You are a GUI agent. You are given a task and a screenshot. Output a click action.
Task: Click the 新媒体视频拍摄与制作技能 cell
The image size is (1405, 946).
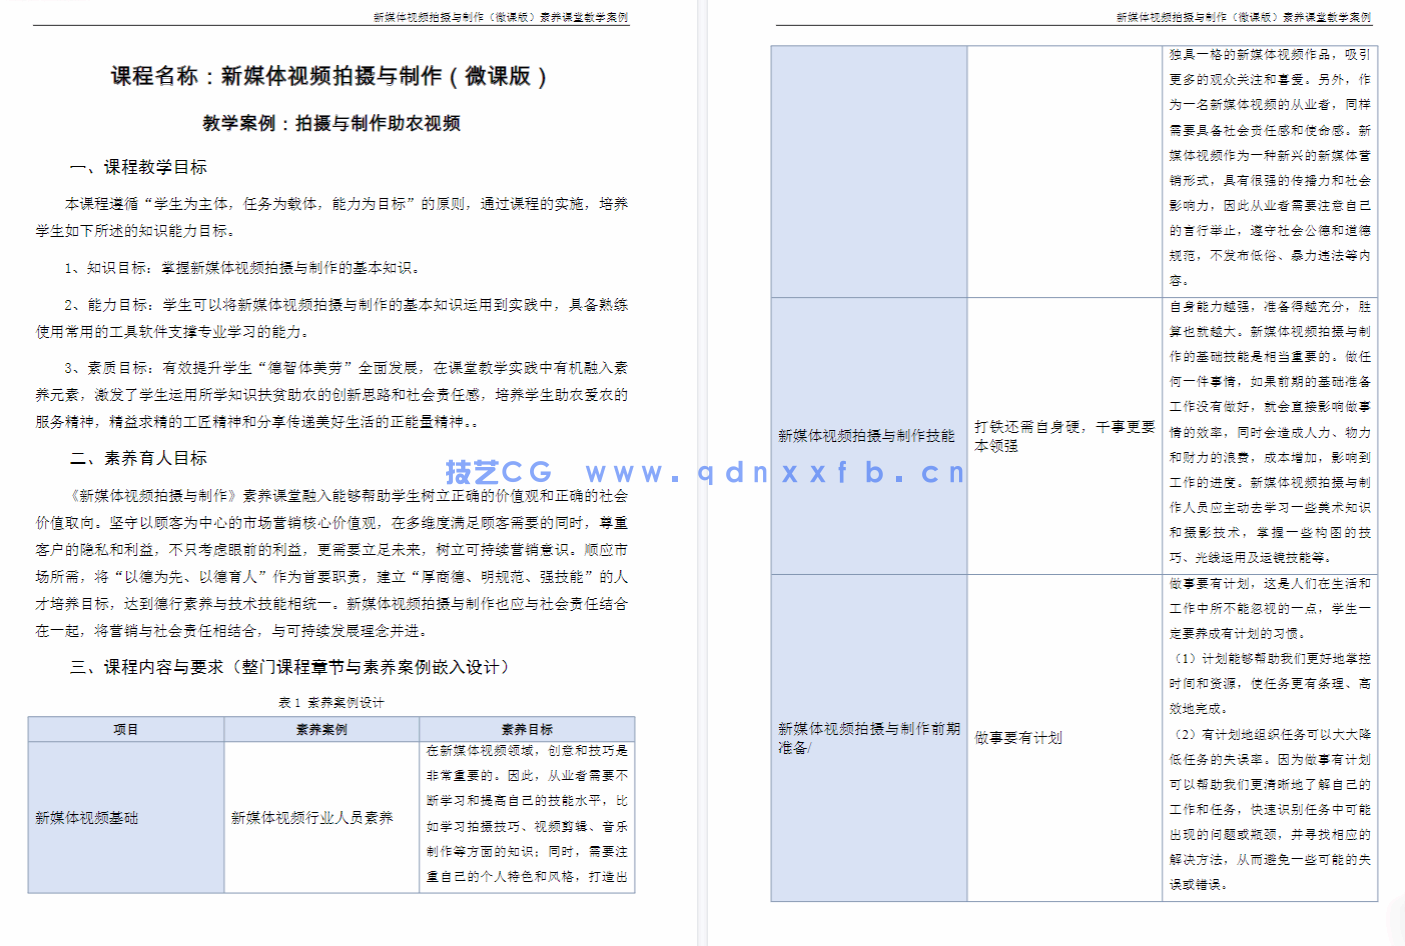(x=867, y=436)
